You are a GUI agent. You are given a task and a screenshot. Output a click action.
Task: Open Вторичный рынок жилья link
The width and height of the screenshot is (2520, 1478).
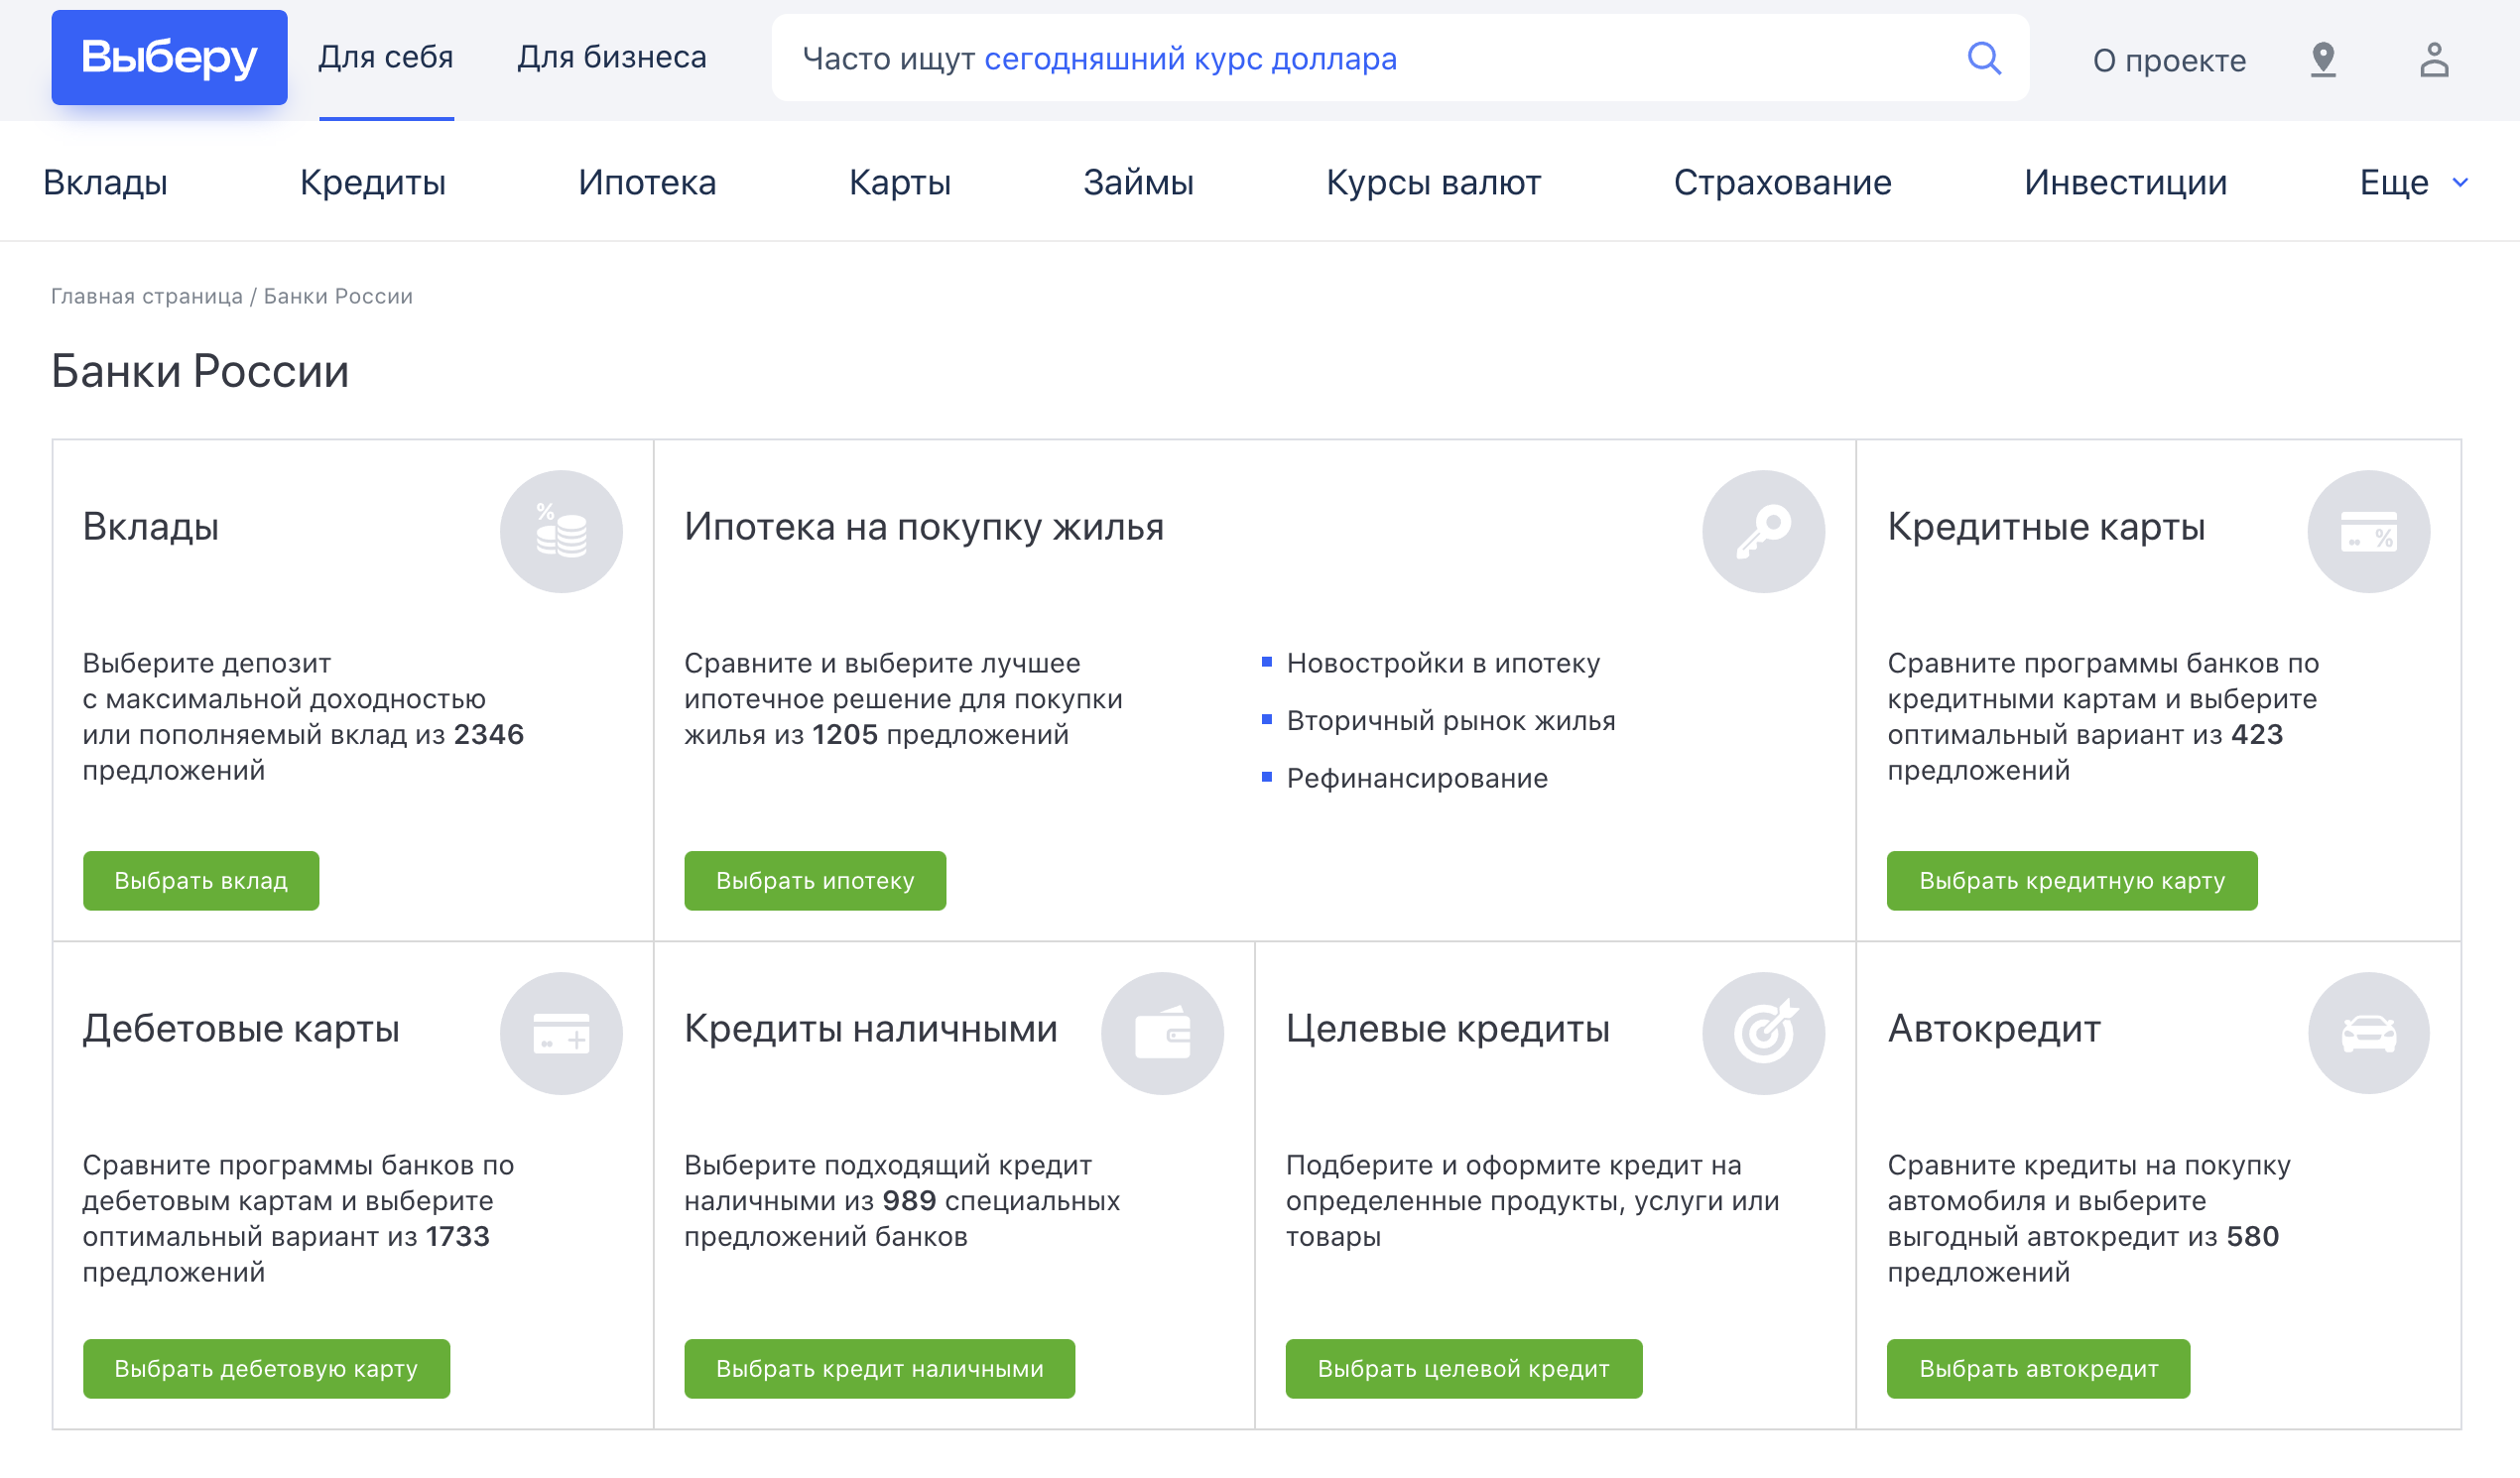[x=1450, y=721]
